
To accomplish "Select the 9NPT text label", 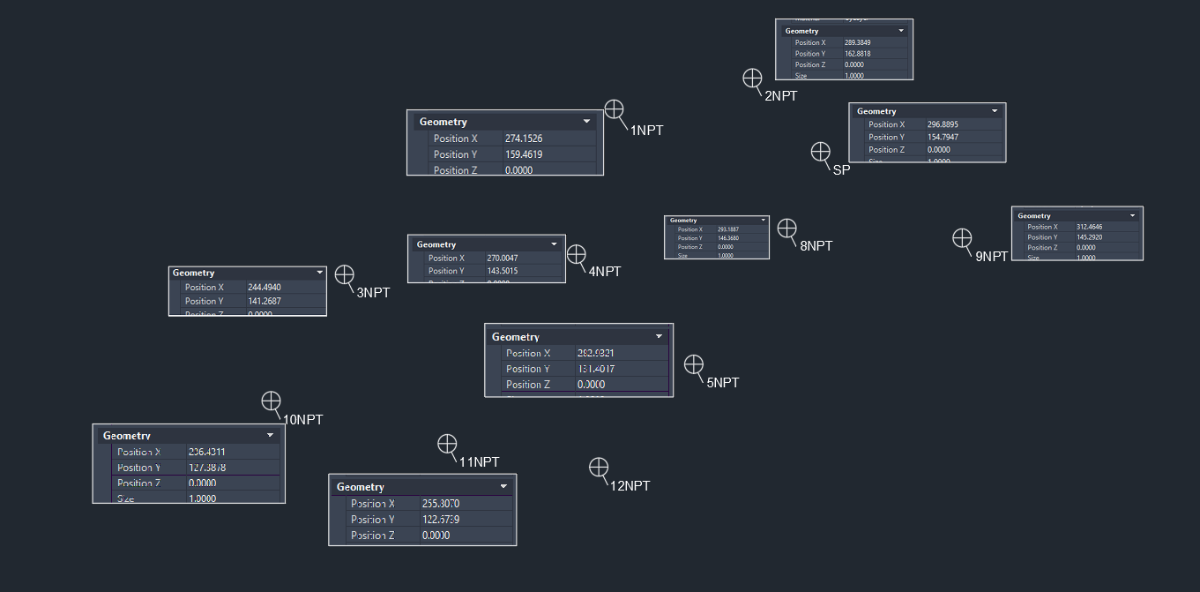I will 992,256.
